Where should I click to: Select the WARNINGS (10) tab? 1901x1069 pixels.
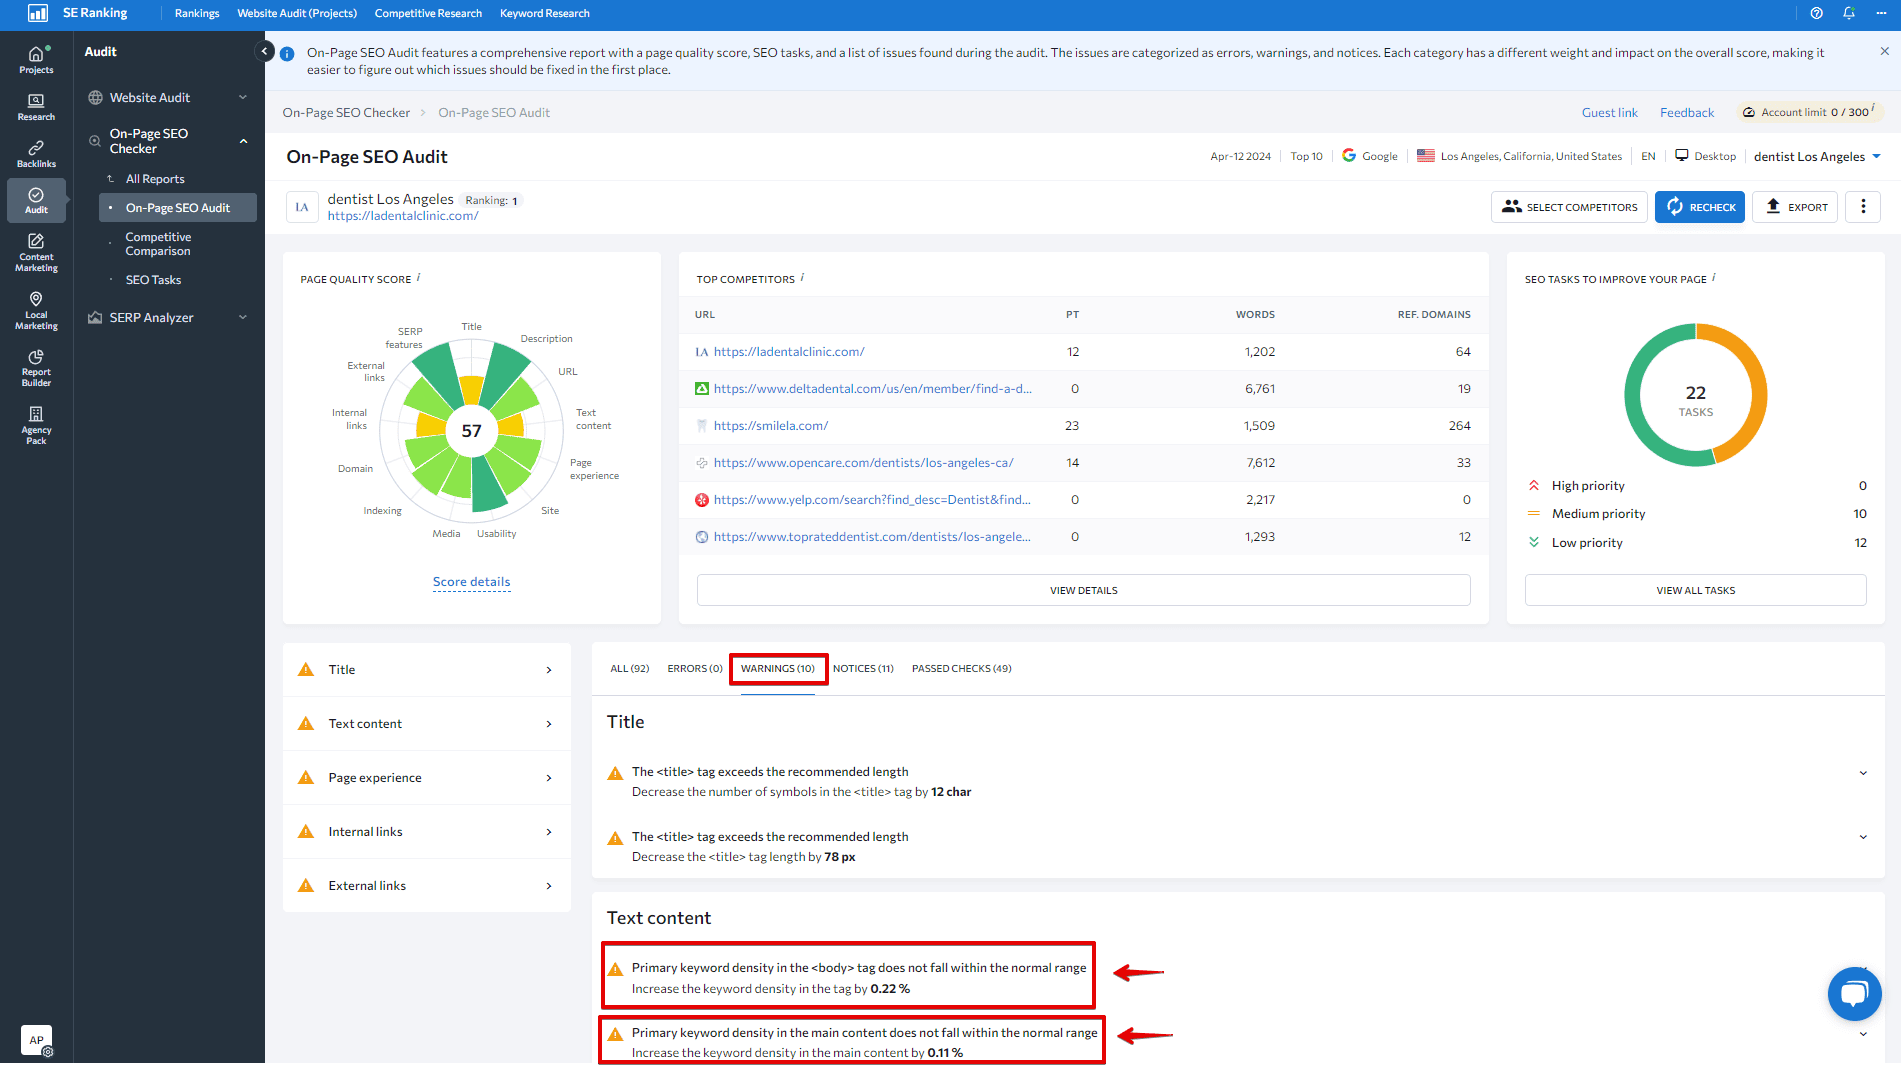point(778,669)
